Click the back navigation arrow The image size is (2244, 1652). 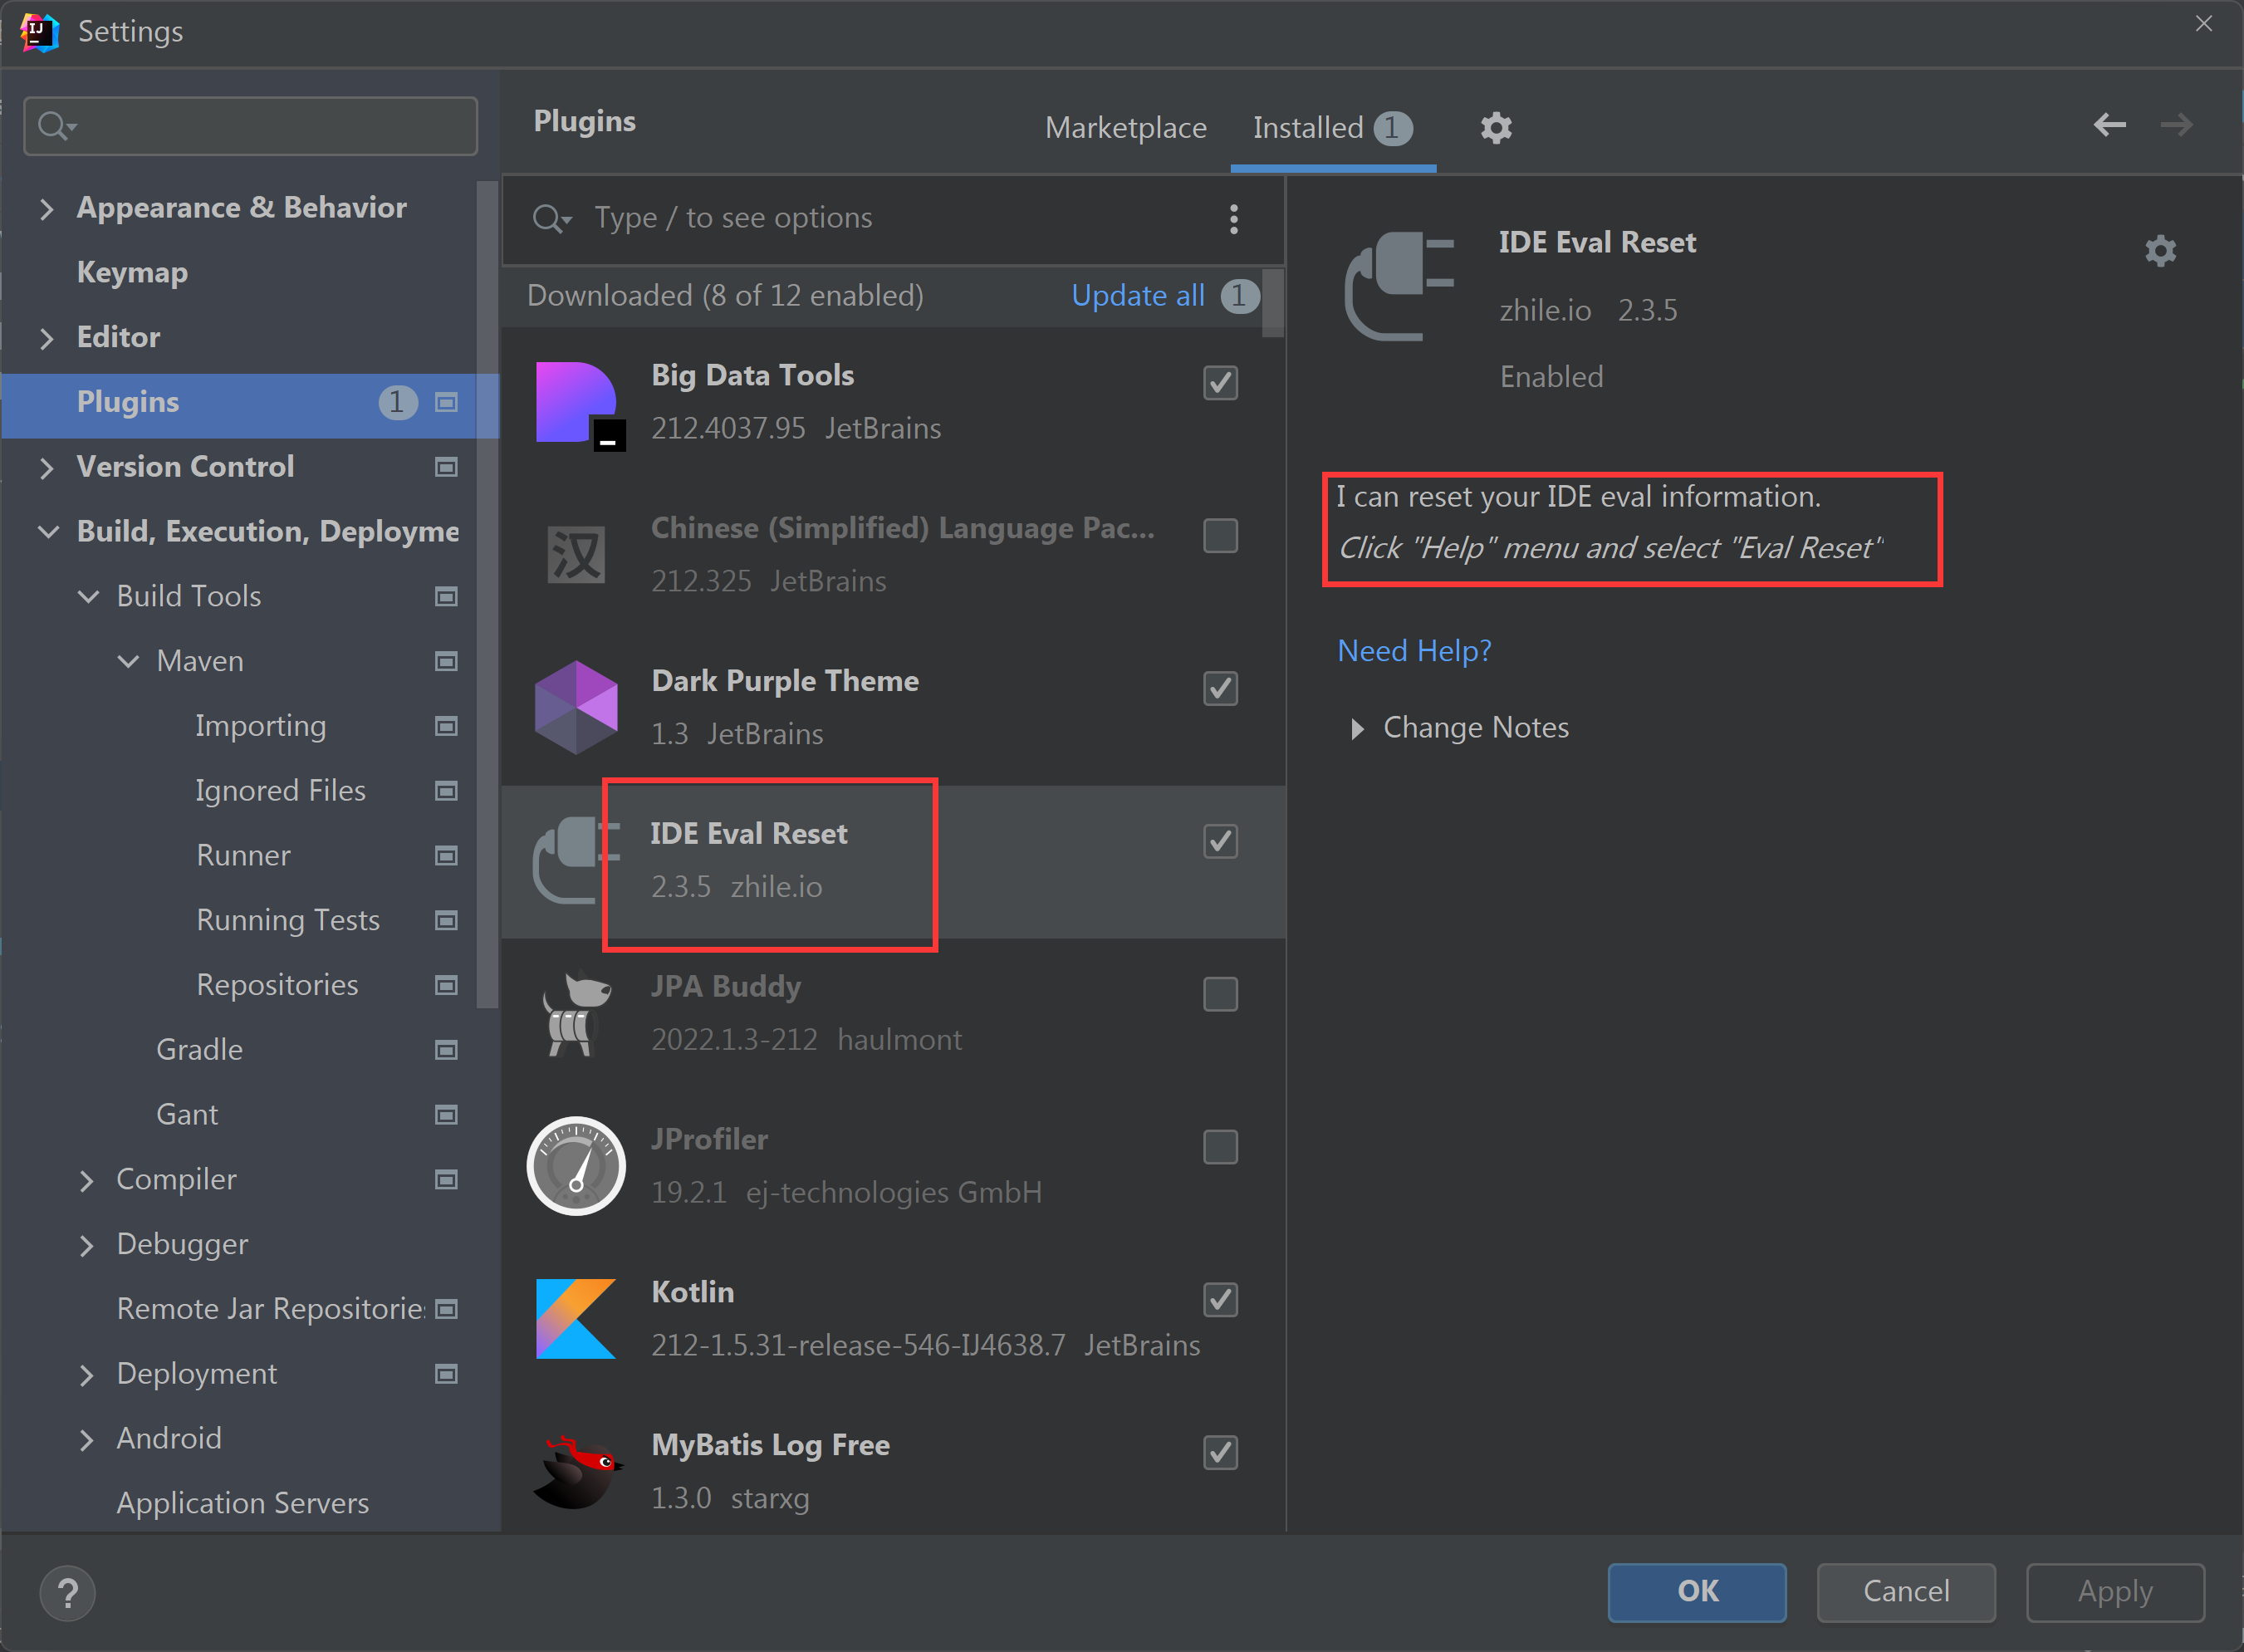[x=2109, y=125]
